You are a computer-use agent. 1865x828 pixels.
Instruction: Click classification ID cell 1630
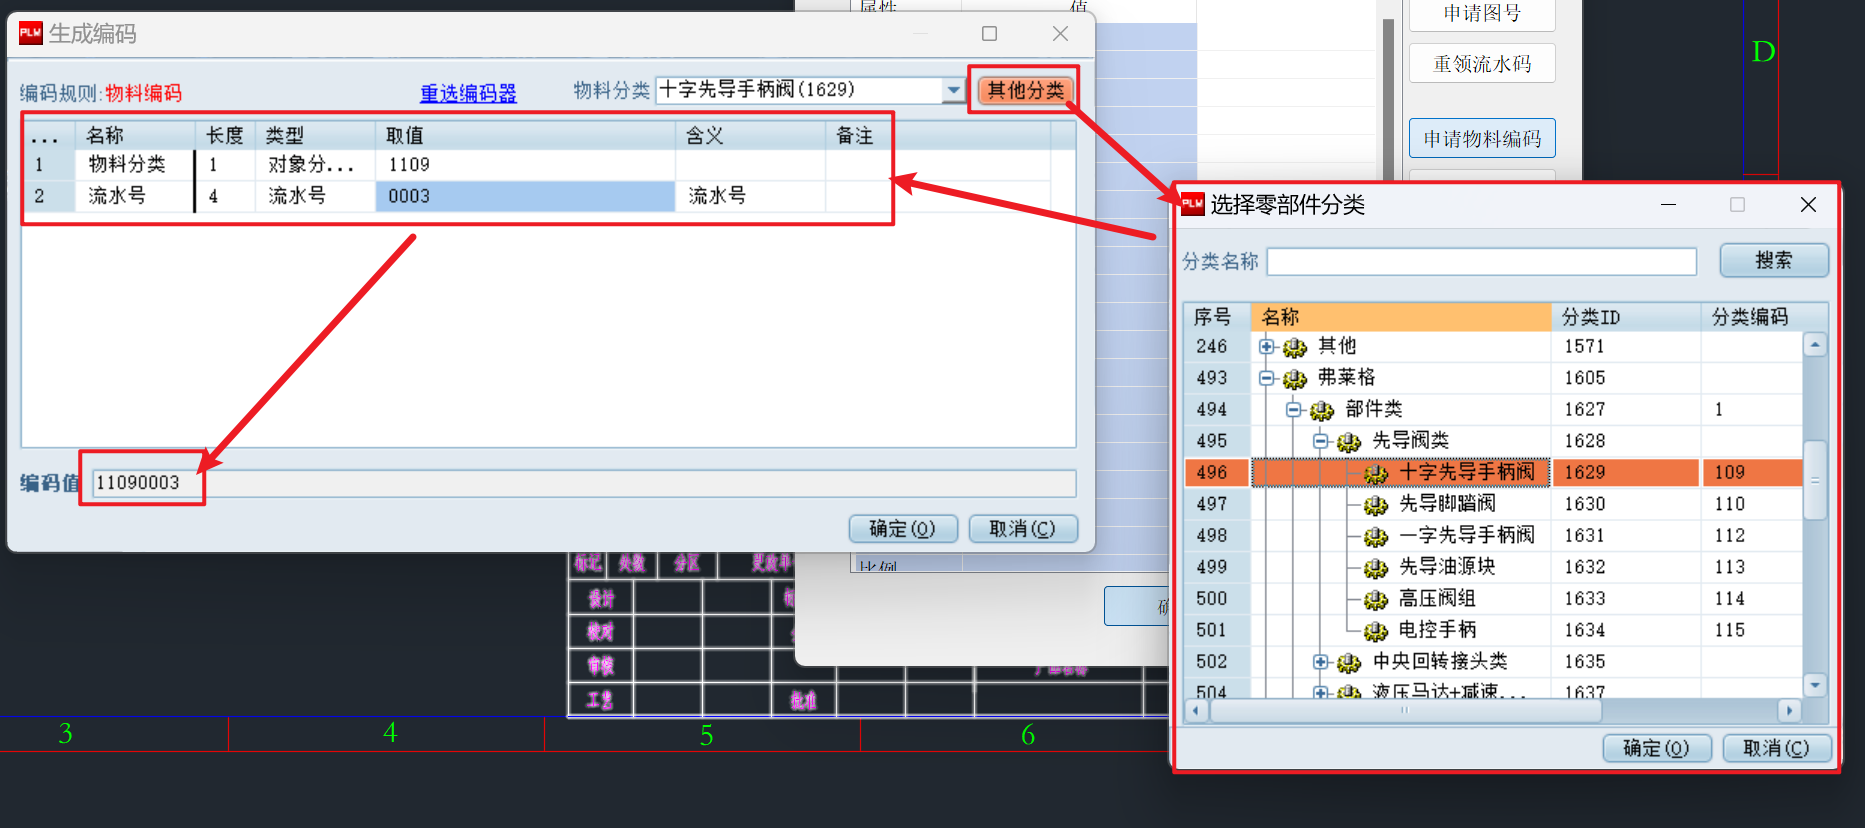pyautogui.click(x=1626, y=504)
